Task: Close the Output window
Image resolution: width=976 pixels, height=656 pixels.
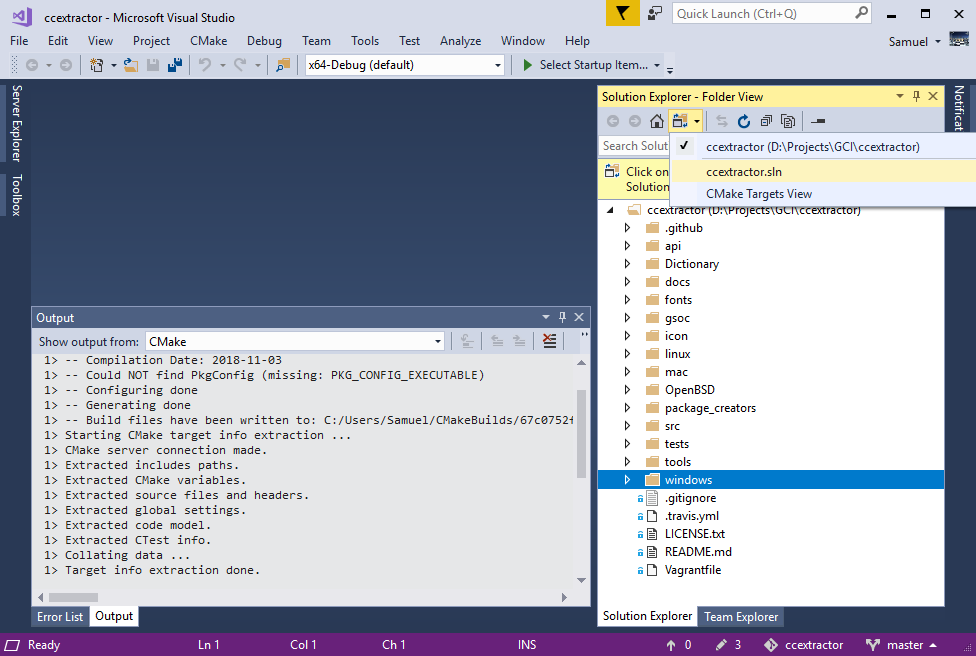Action: 579,317
